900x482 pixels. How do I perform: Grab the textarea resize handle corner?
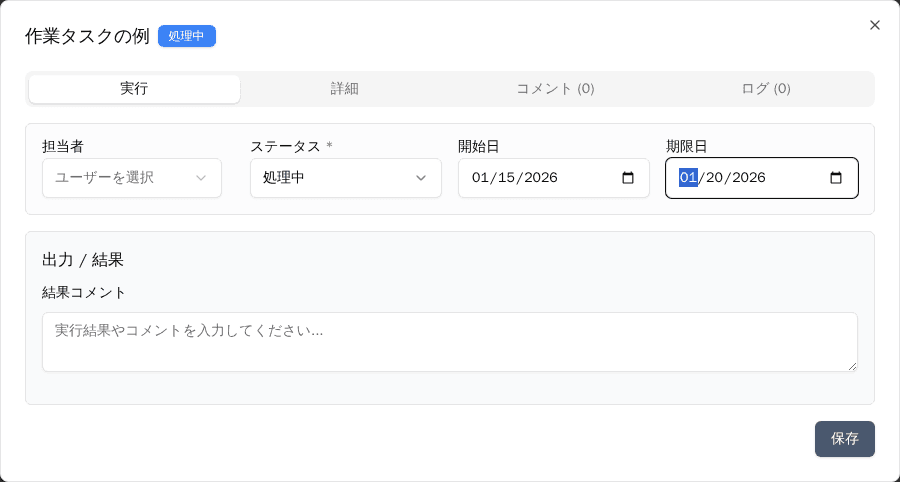tap(852, 366)
